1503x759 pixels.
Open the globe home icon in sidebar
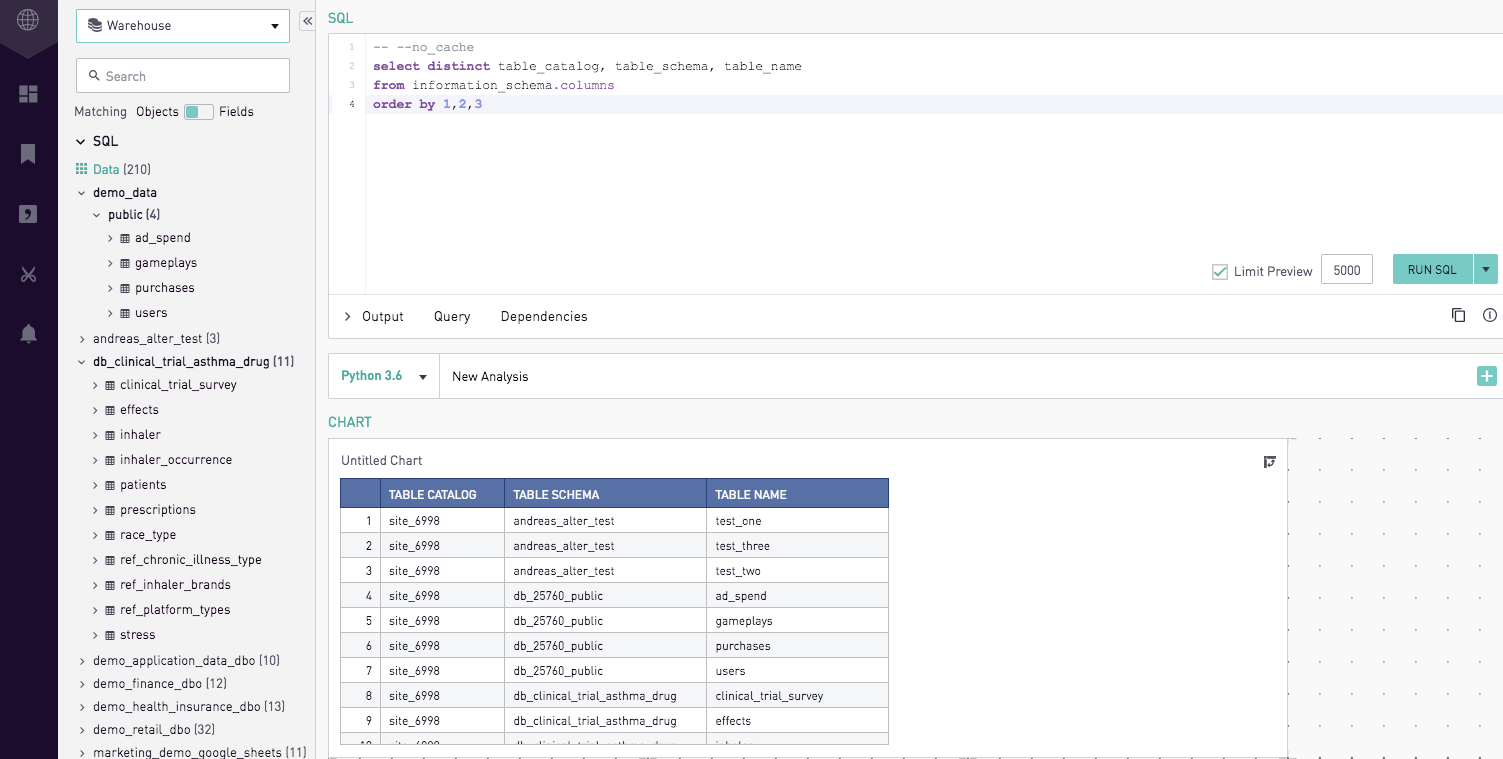click(28, 20)
